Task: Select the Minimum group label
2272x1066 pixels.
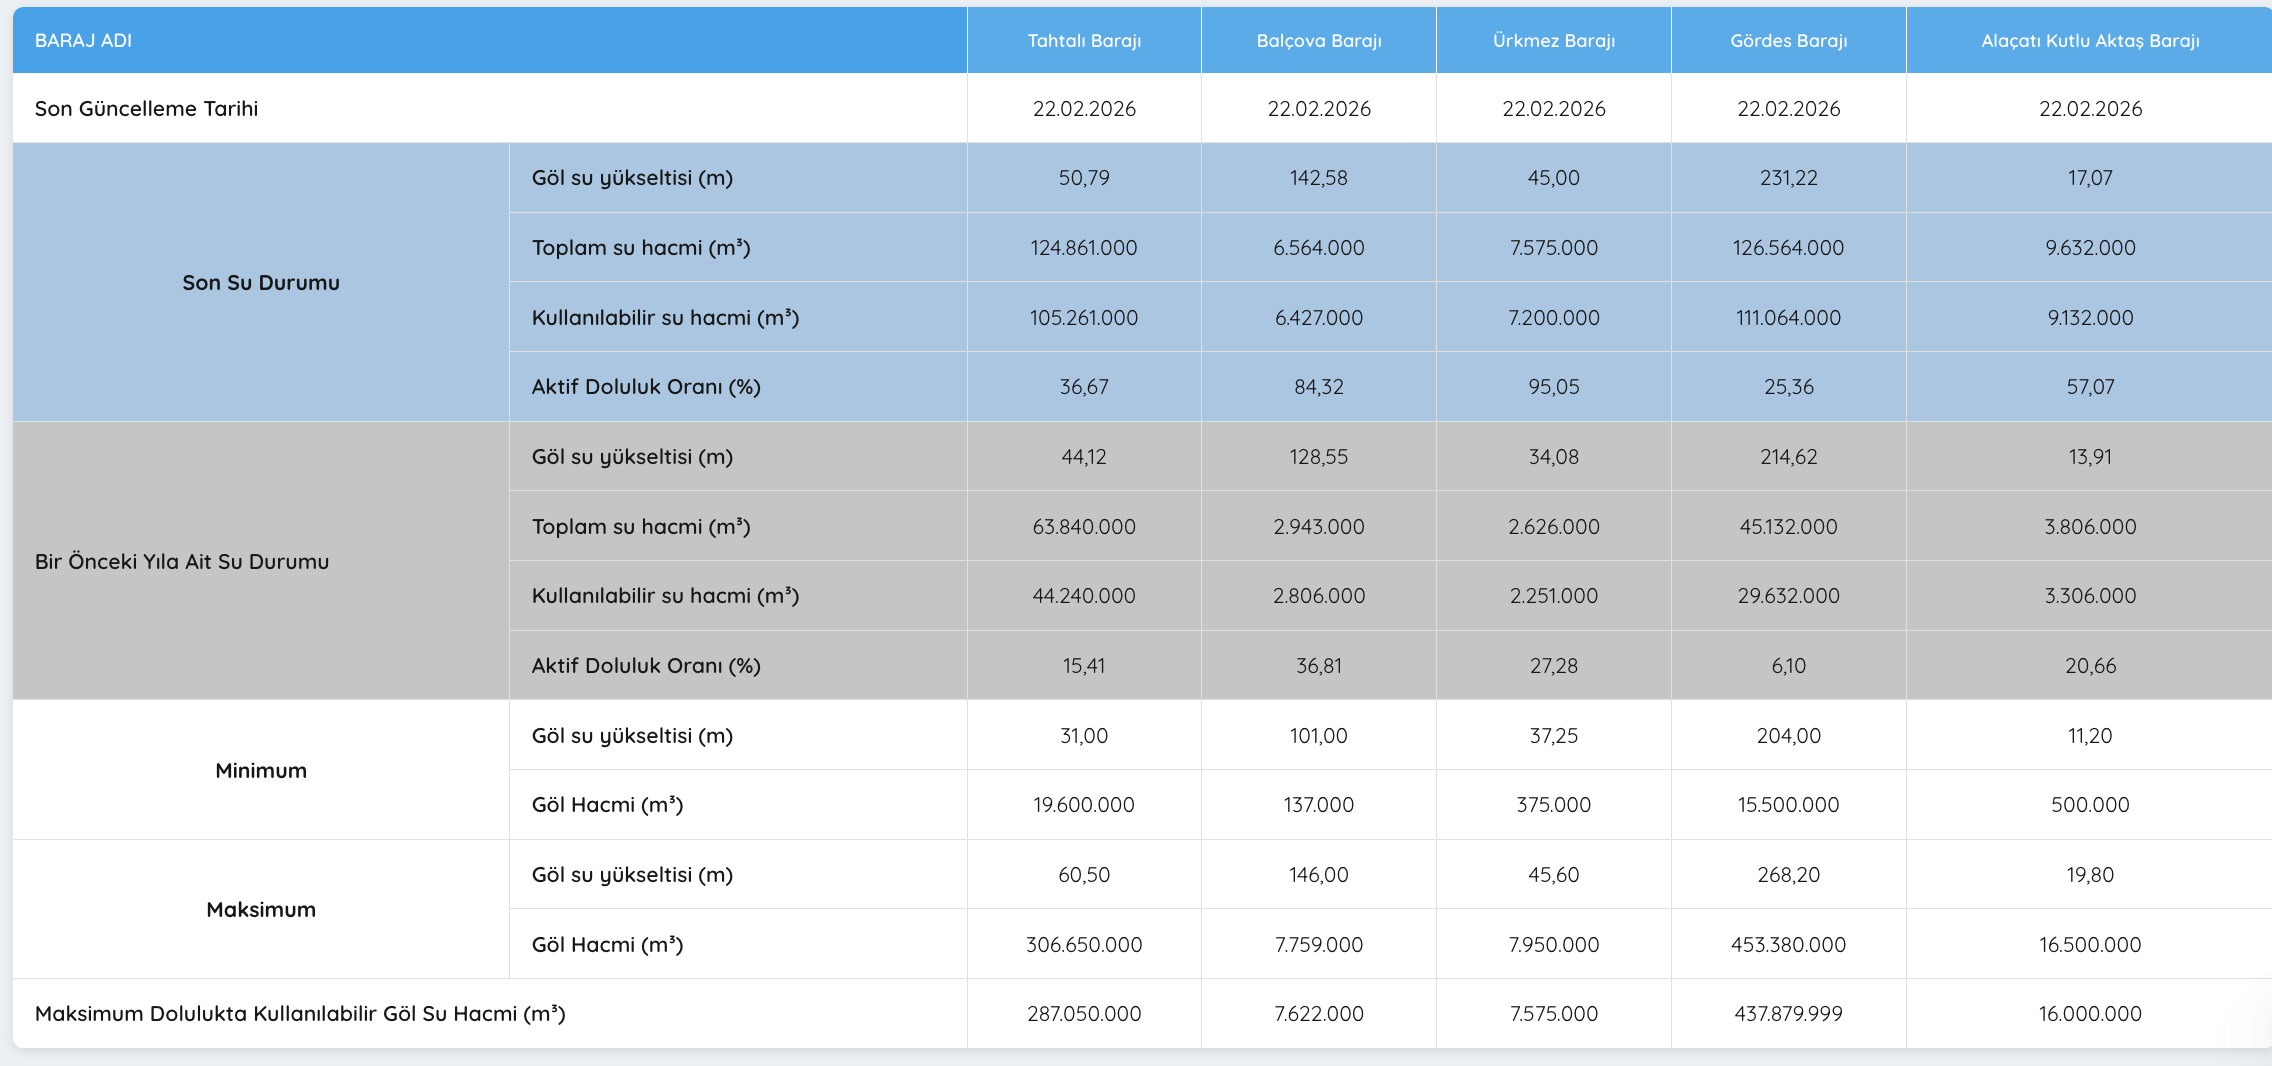Action: (x=261, y=771)
